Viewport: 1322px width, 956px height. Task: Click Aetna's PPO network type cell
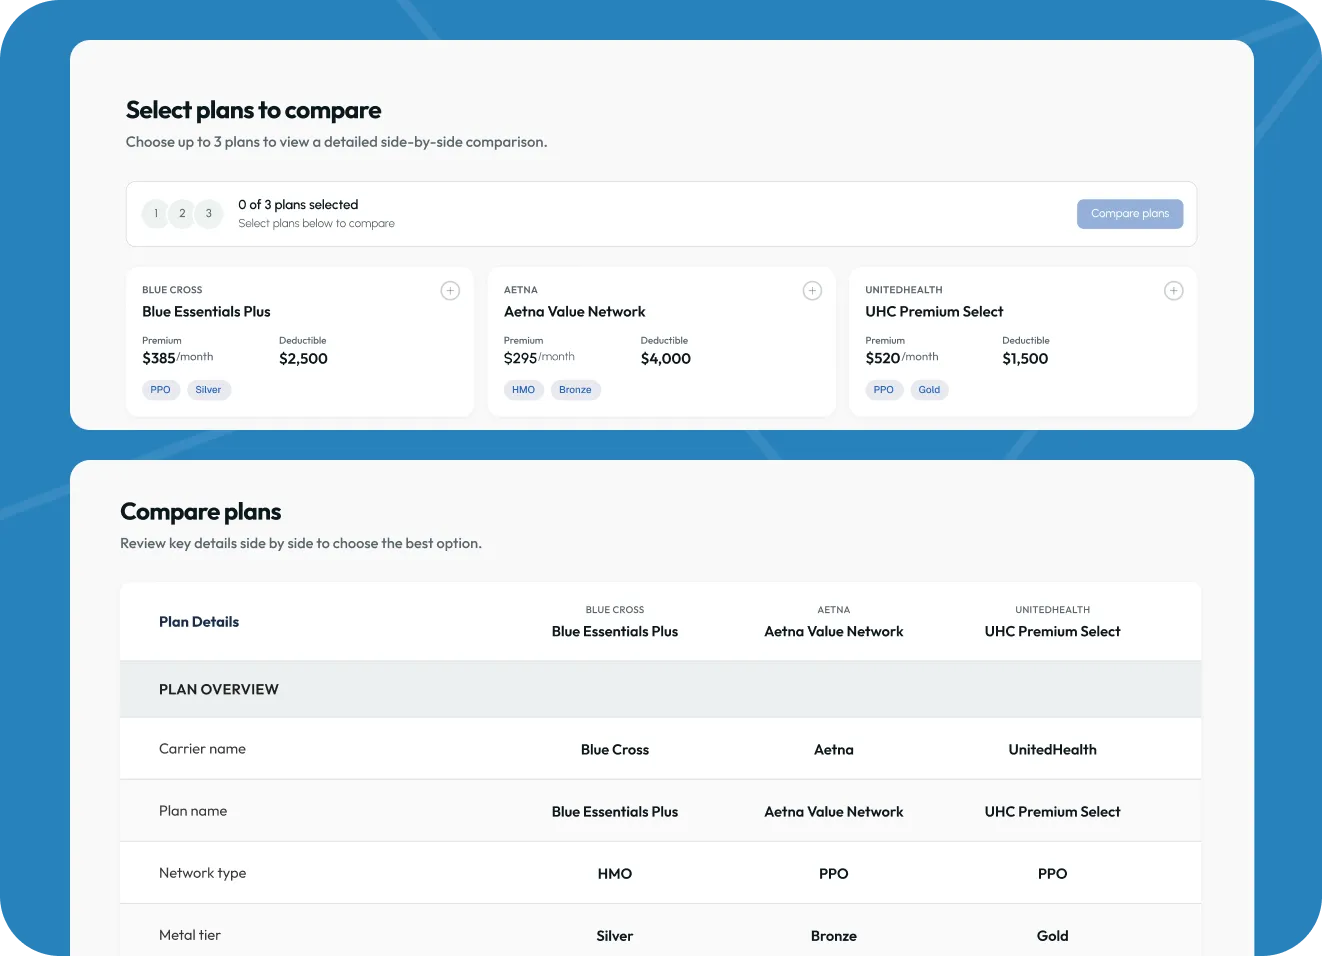pos(834,874)
